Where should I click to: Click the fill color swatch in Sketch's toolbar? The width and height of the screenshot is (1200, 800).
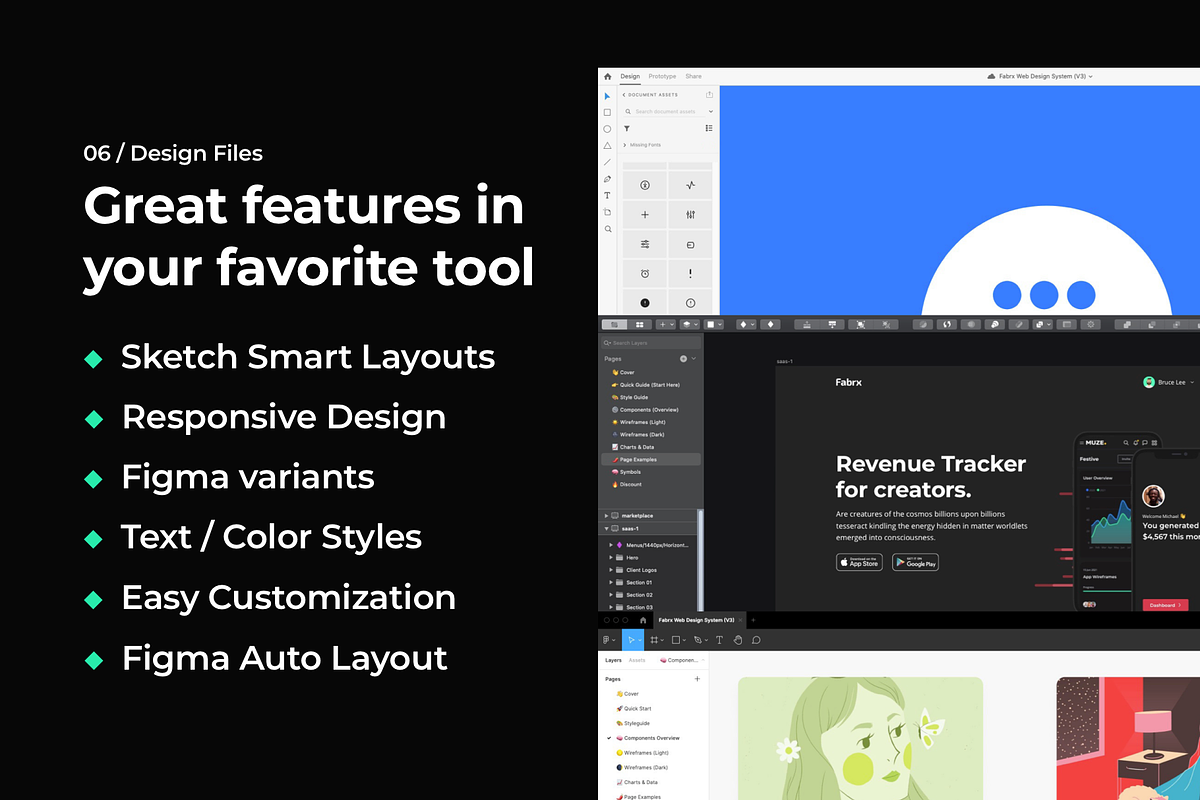click(713, 323)
